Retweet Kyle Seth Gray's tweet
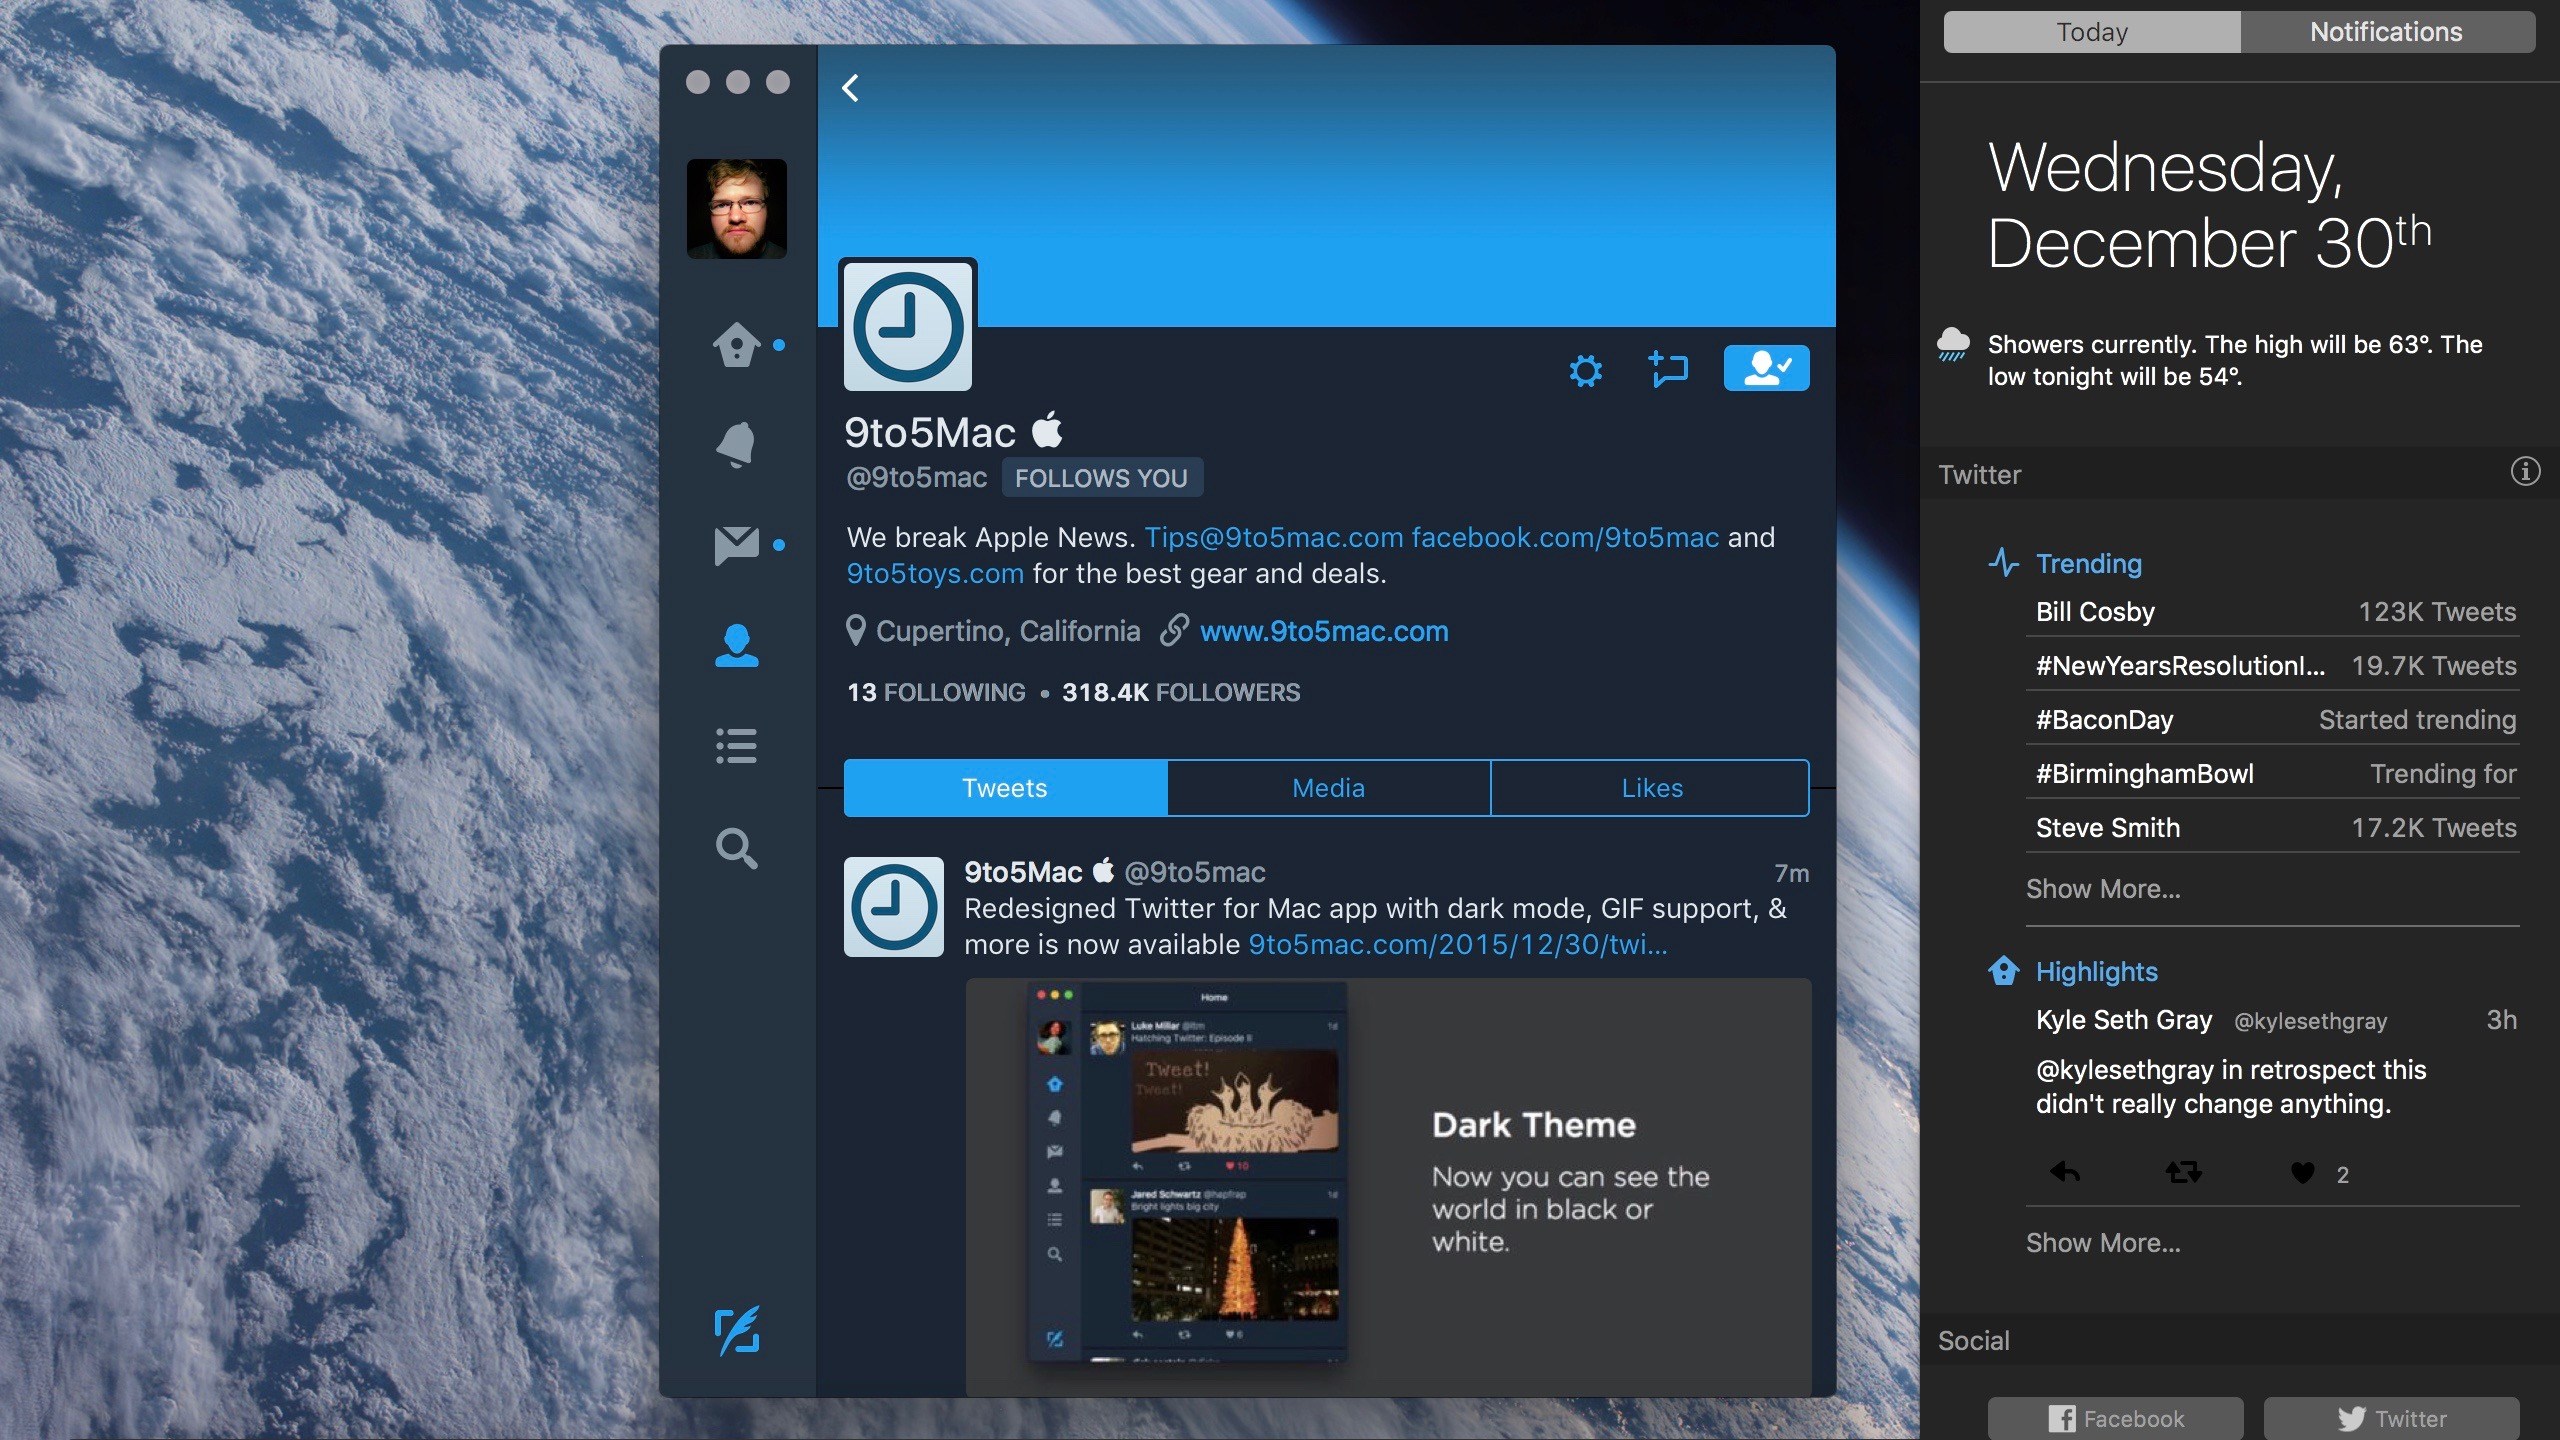 point(2183,1174)
